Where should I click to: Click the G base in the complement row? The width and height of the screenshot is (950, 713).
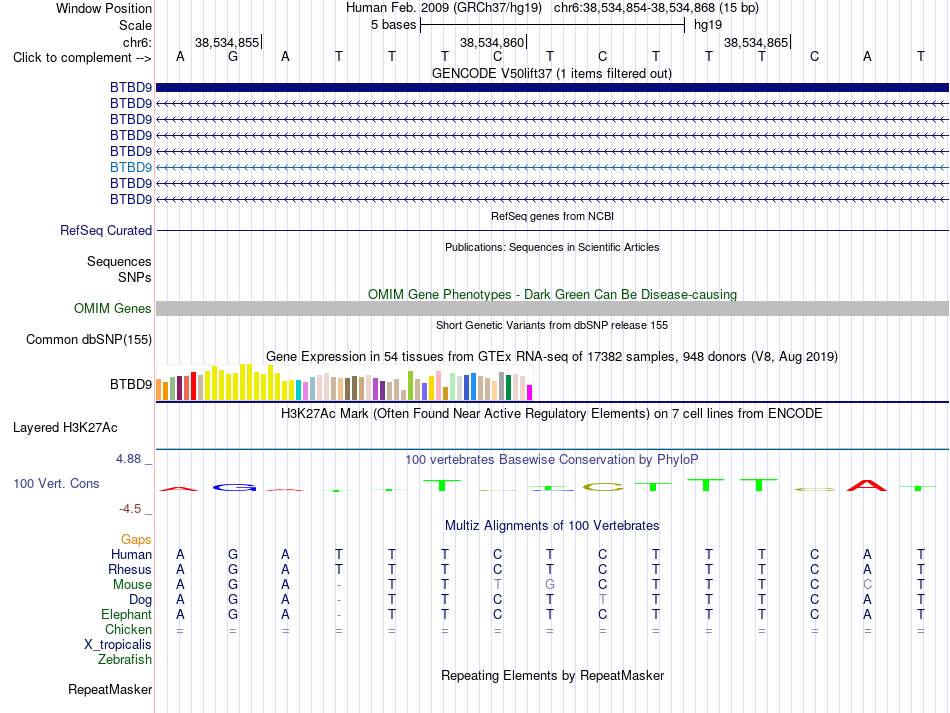[233, 56]
